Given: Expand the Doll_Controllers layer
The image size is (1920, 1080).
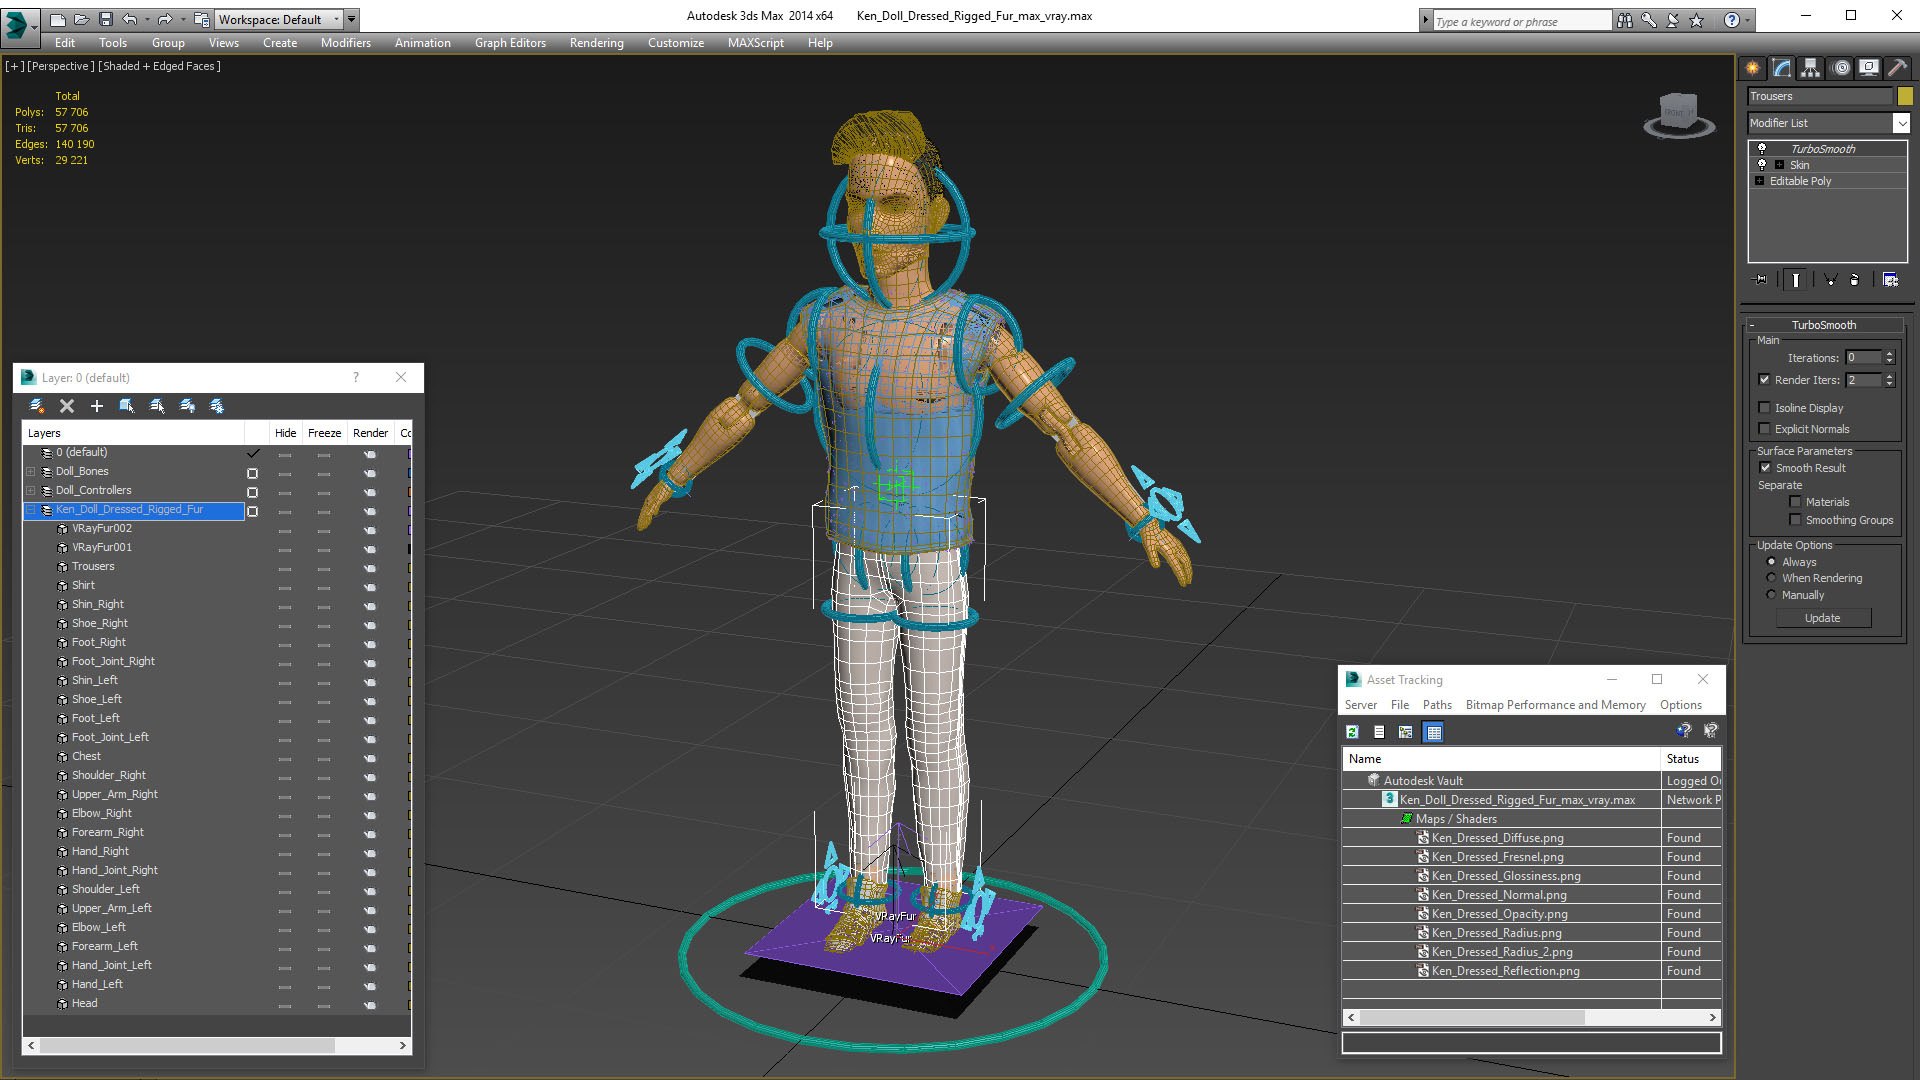Looking at the screenshot, I should [x=31, y=491].
